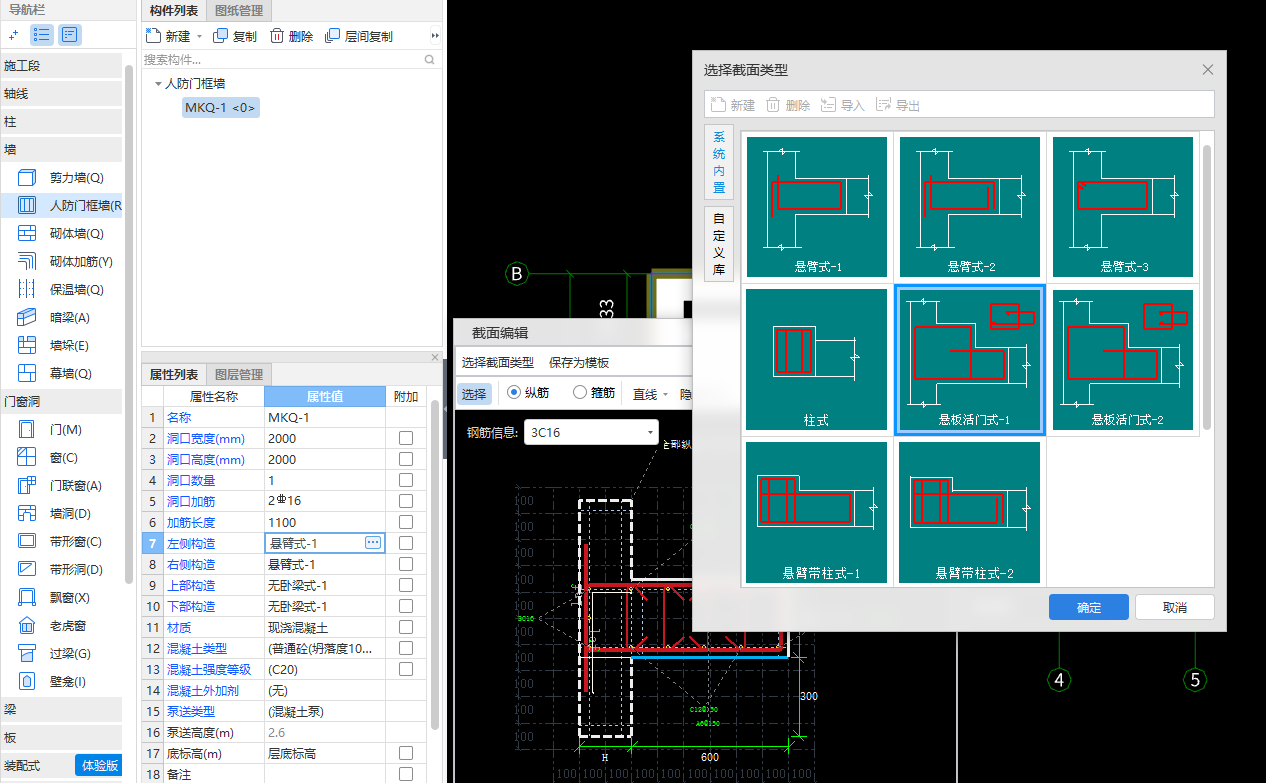Expand the 柱 navigation group
Viewport: 1266px width, 783px height.
point(61,122)
